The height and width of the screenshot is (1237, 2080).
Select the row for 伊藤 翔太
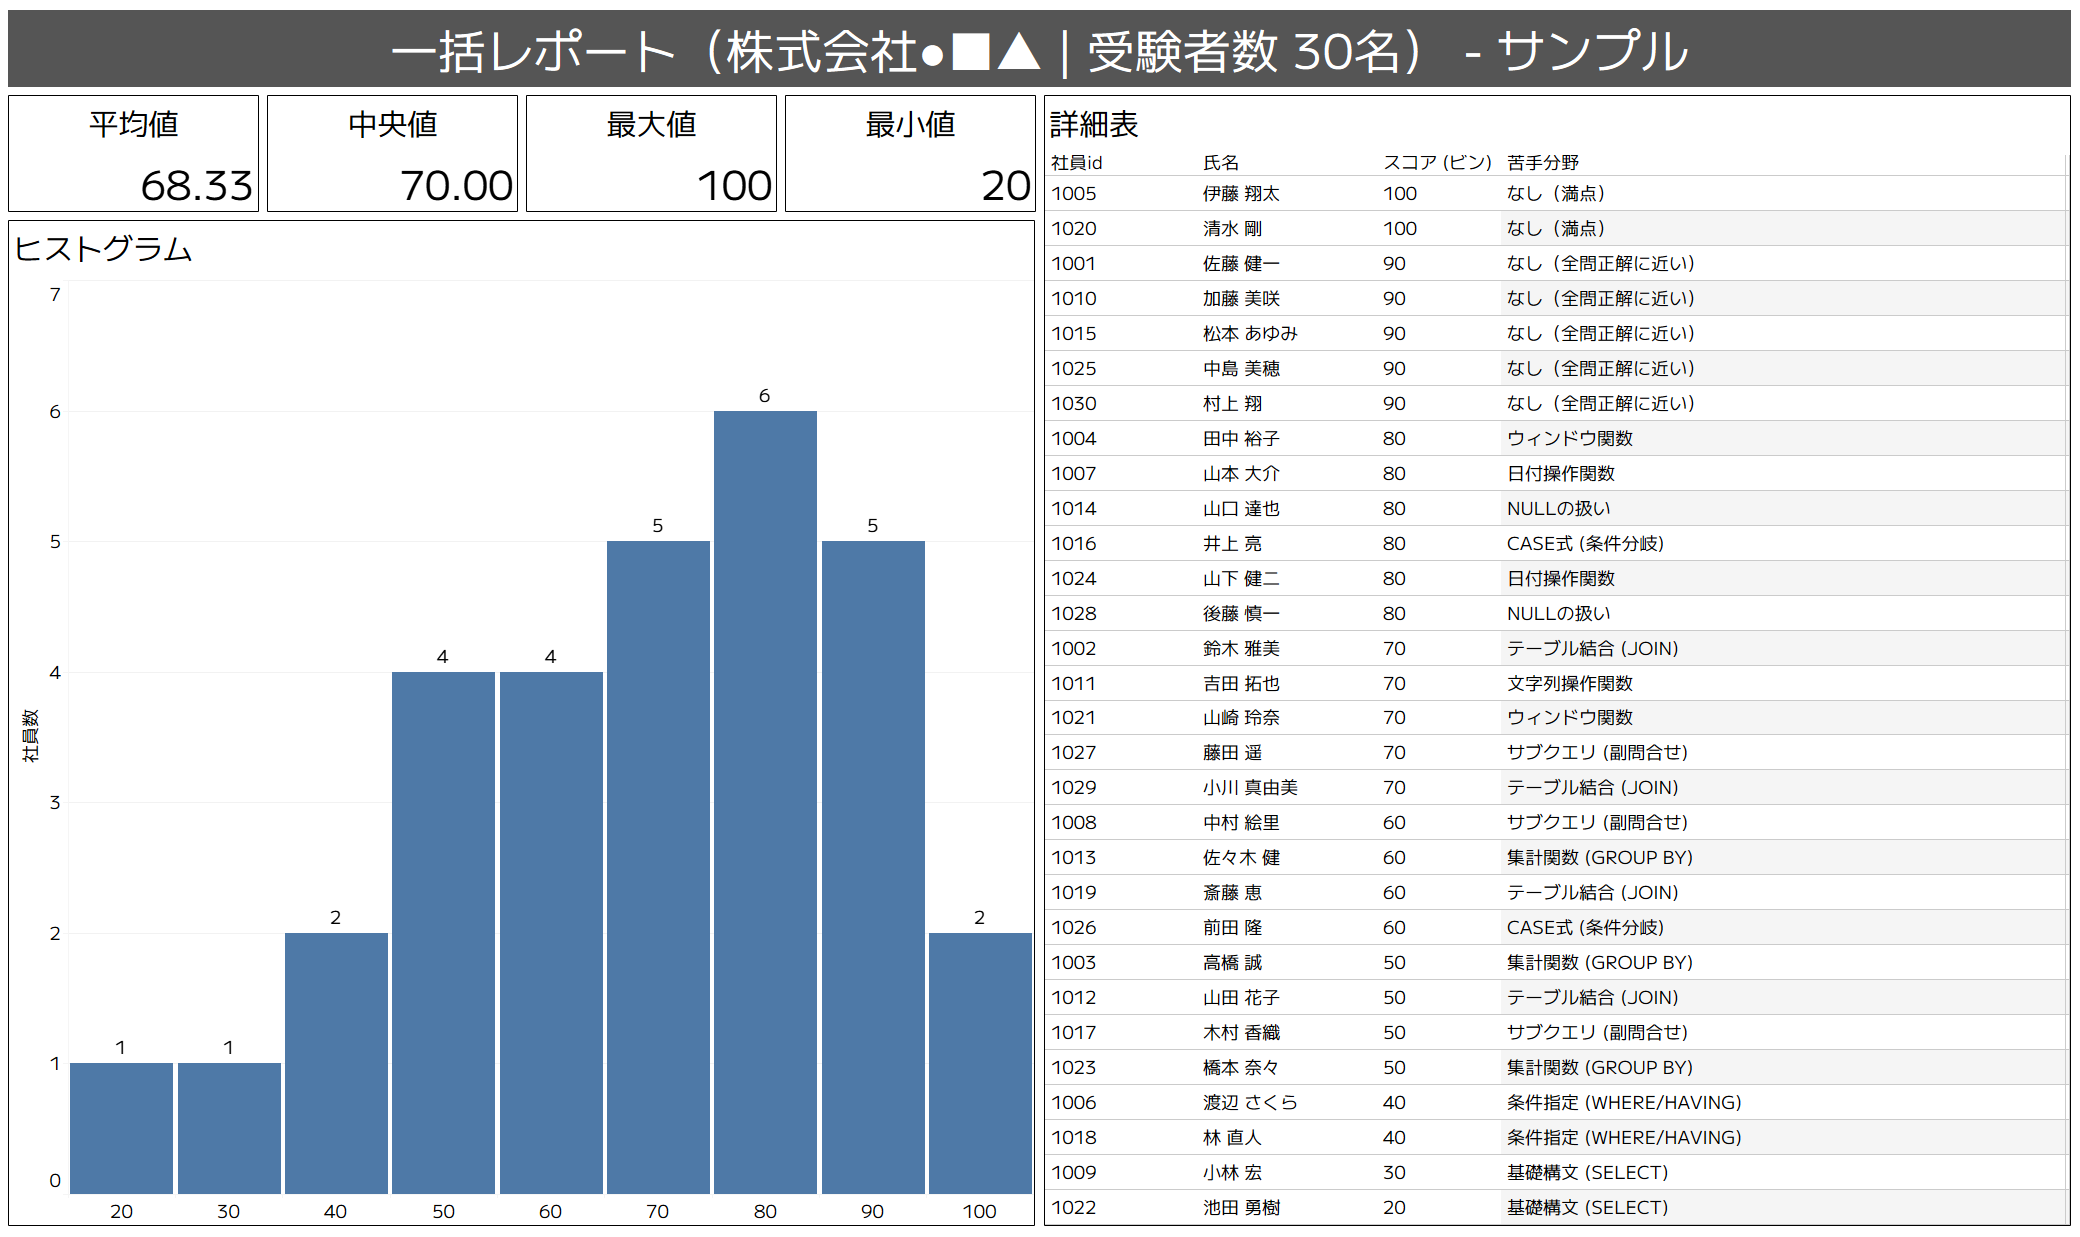1240,193
